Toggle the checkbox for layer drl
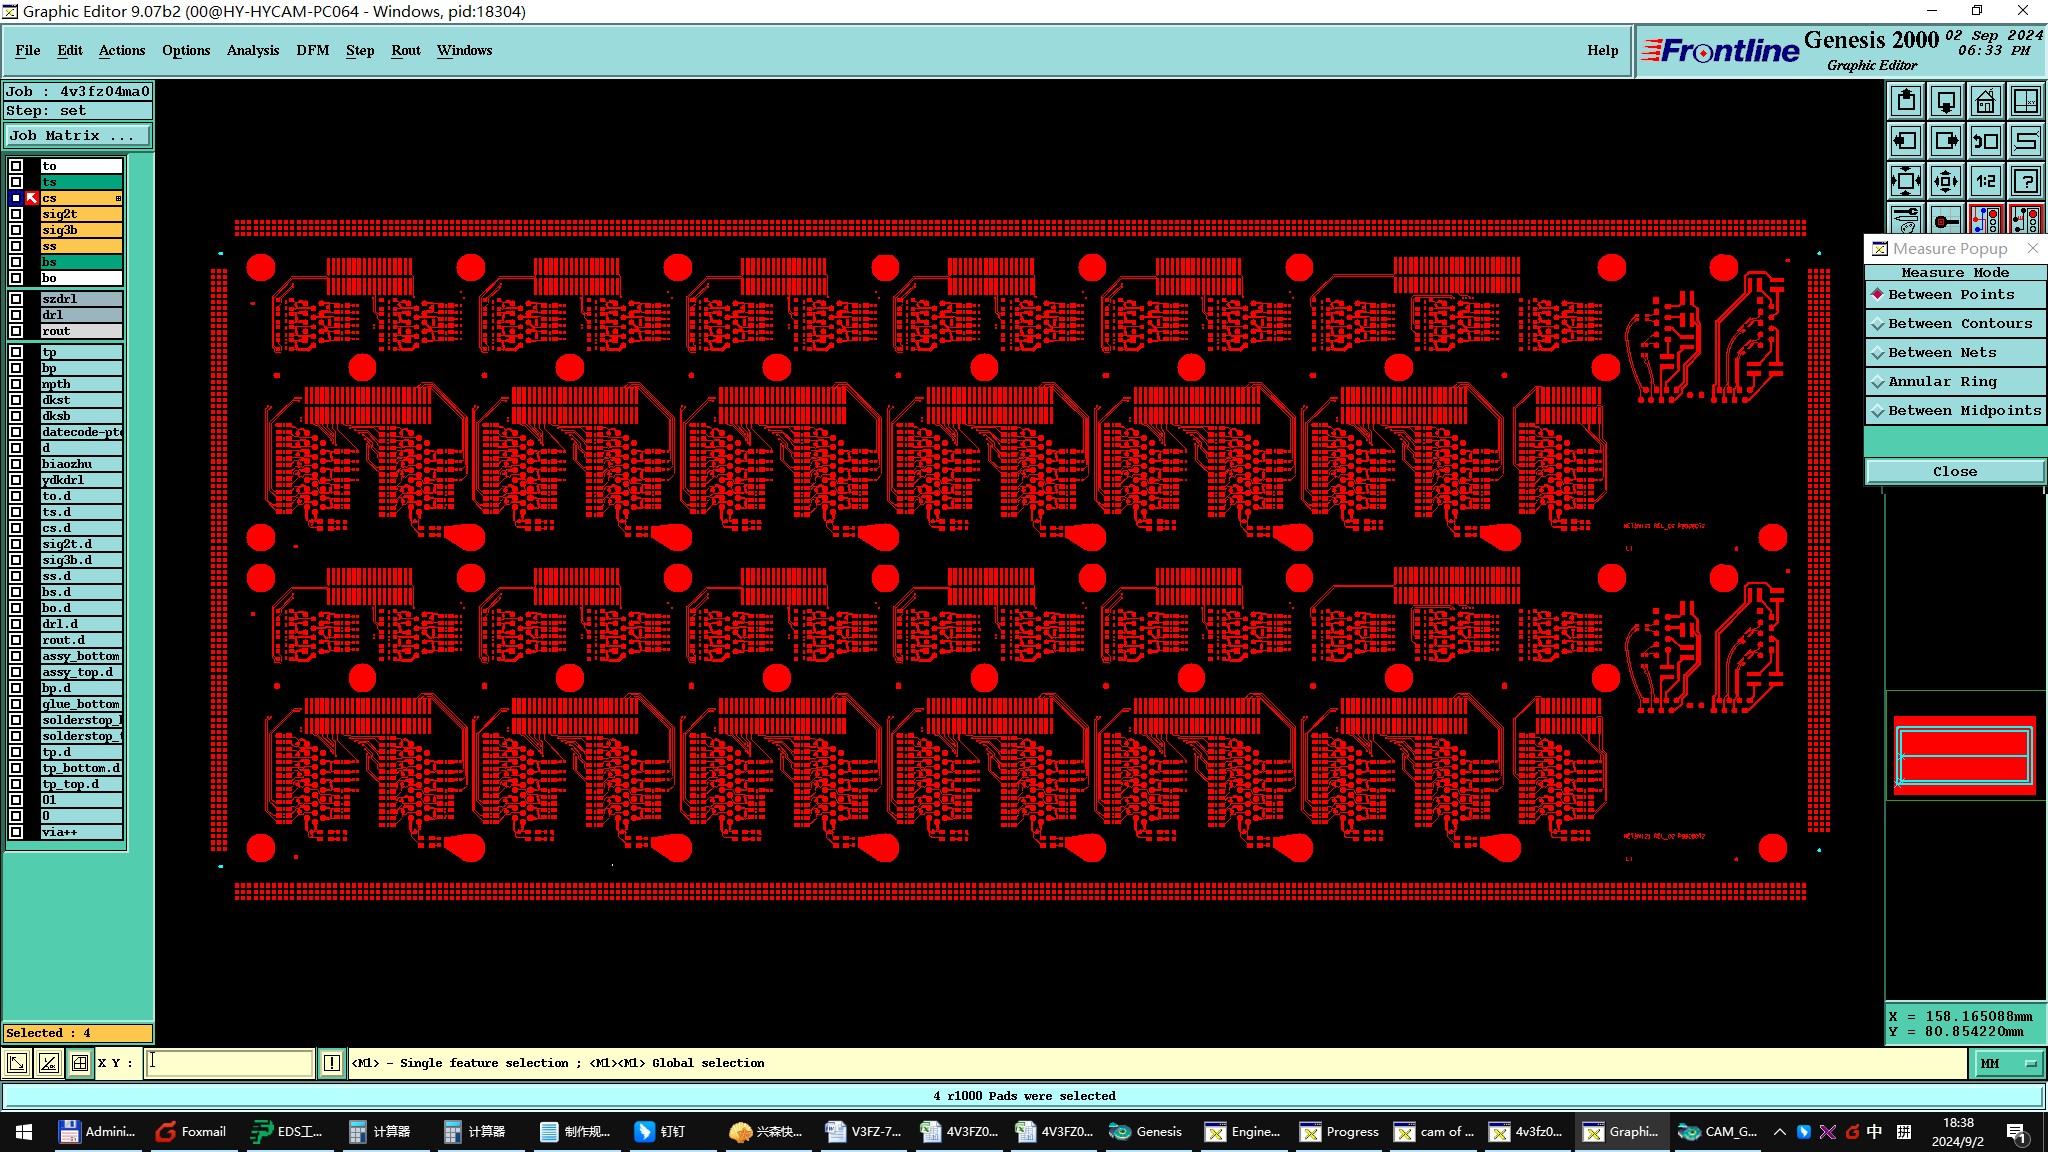Screen dimensions: 2048x1152 tap(16, 315)
